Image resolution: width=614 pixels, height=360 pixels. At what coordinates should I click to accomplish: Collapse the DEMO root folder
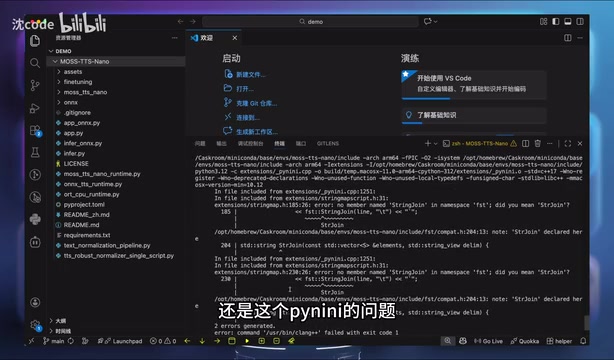coord(51,51)
